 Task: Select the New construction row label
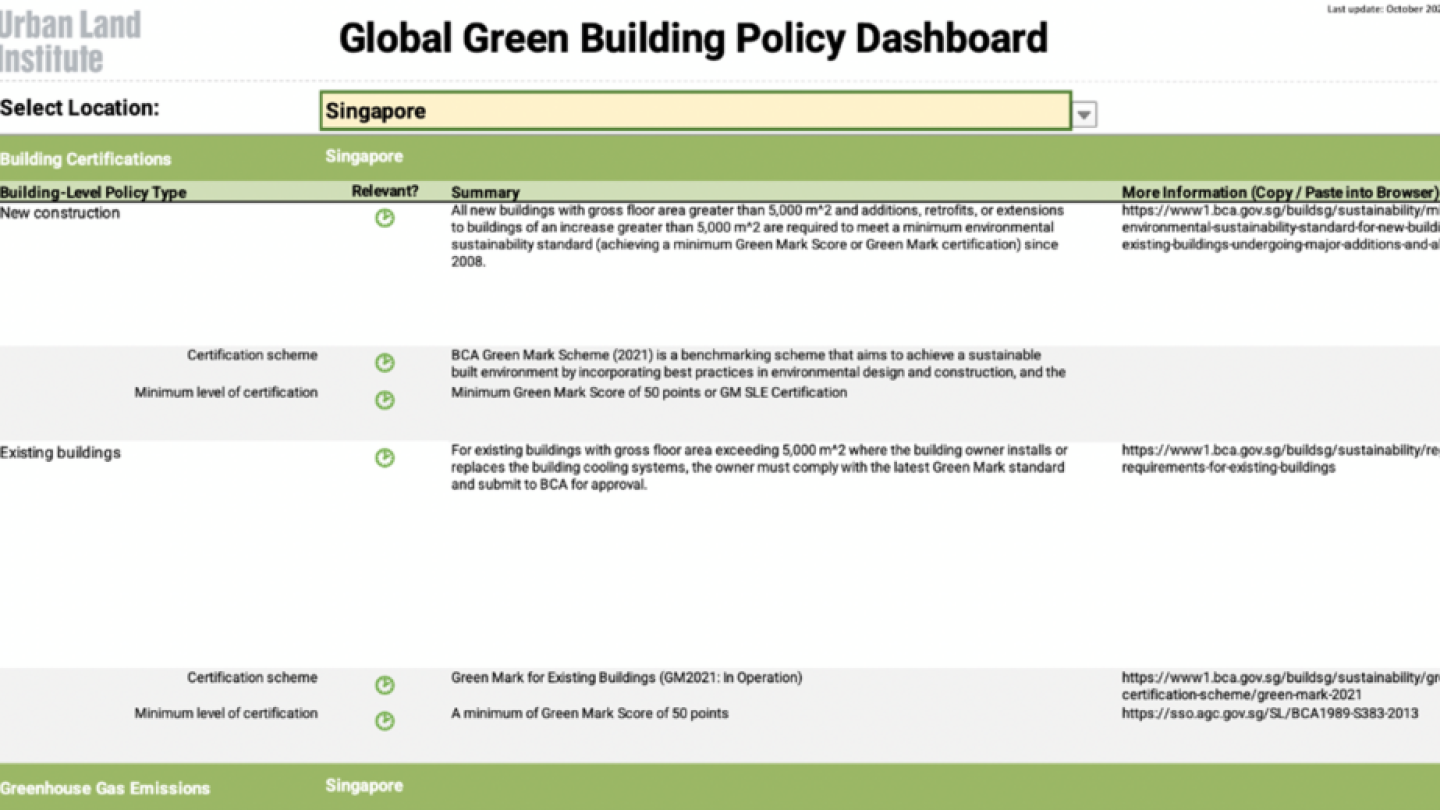tap(60, 213)
